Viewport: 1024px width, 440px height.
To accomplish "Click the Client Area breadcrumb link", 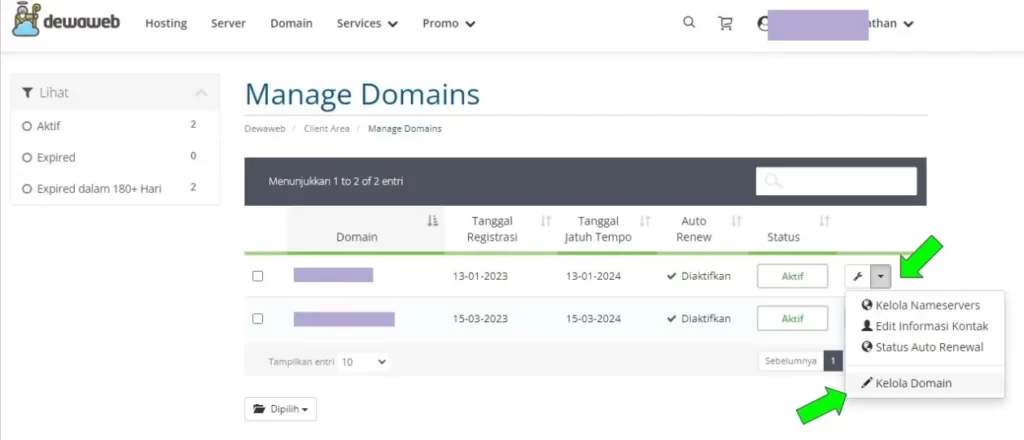I will 326,129.
